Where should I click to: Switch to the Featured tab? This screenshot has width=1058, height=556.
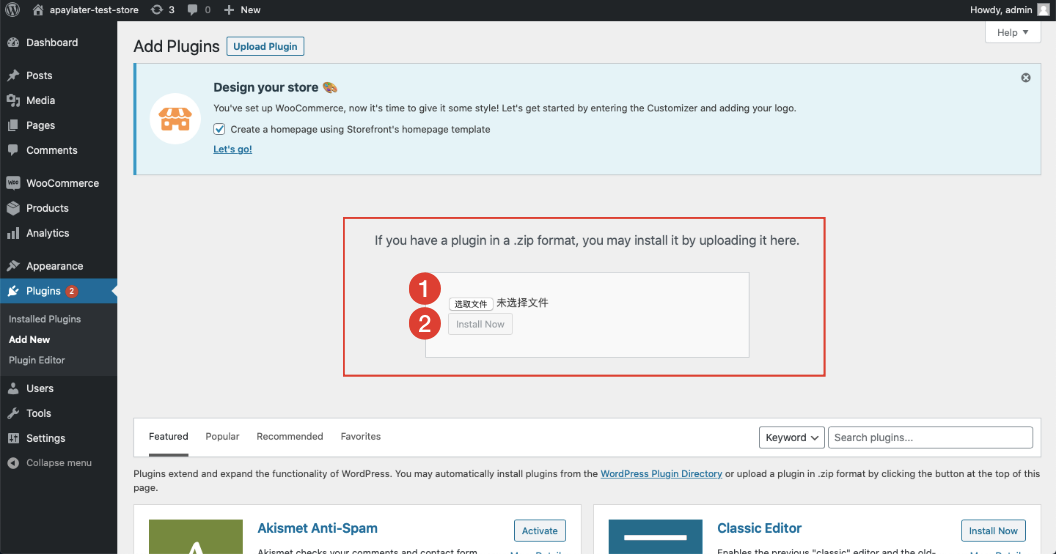(x=169, y=437)
